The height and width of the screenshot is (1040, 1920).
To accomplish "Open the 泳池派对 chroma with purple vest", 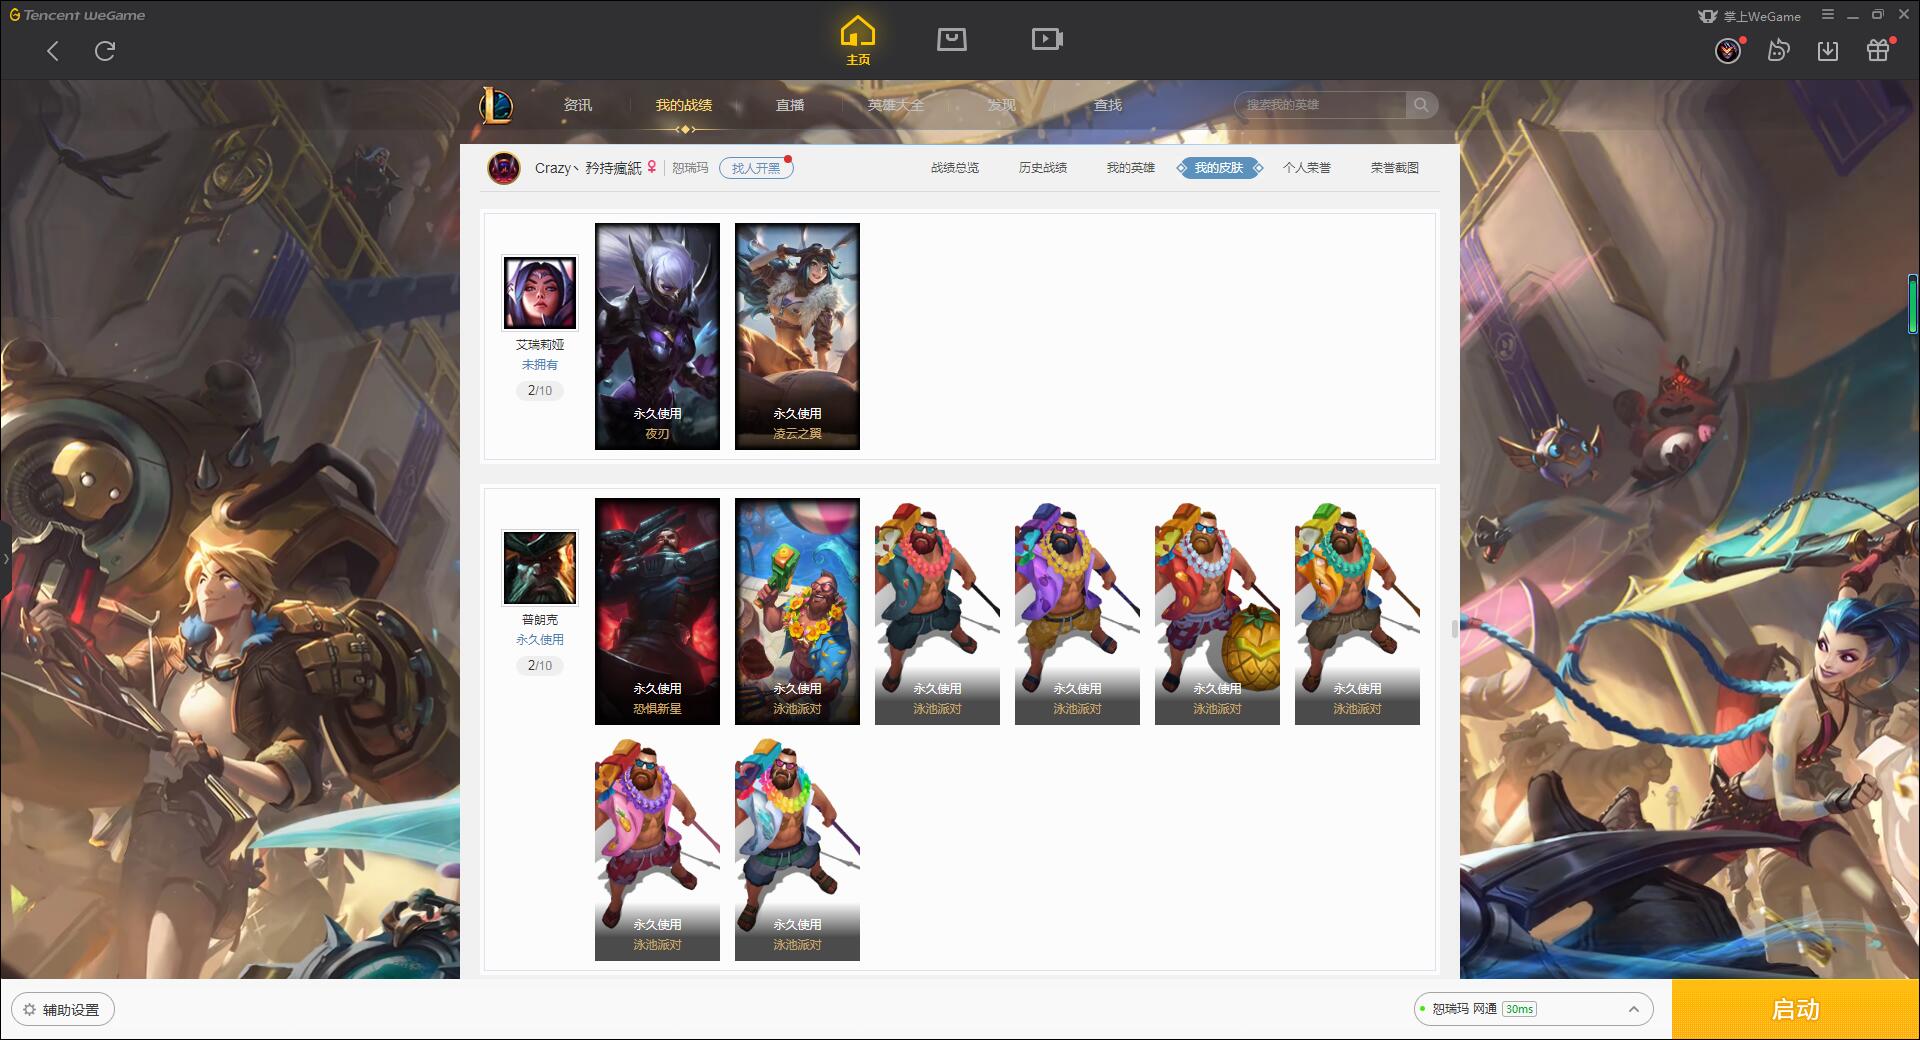I will coord(1077,611).
